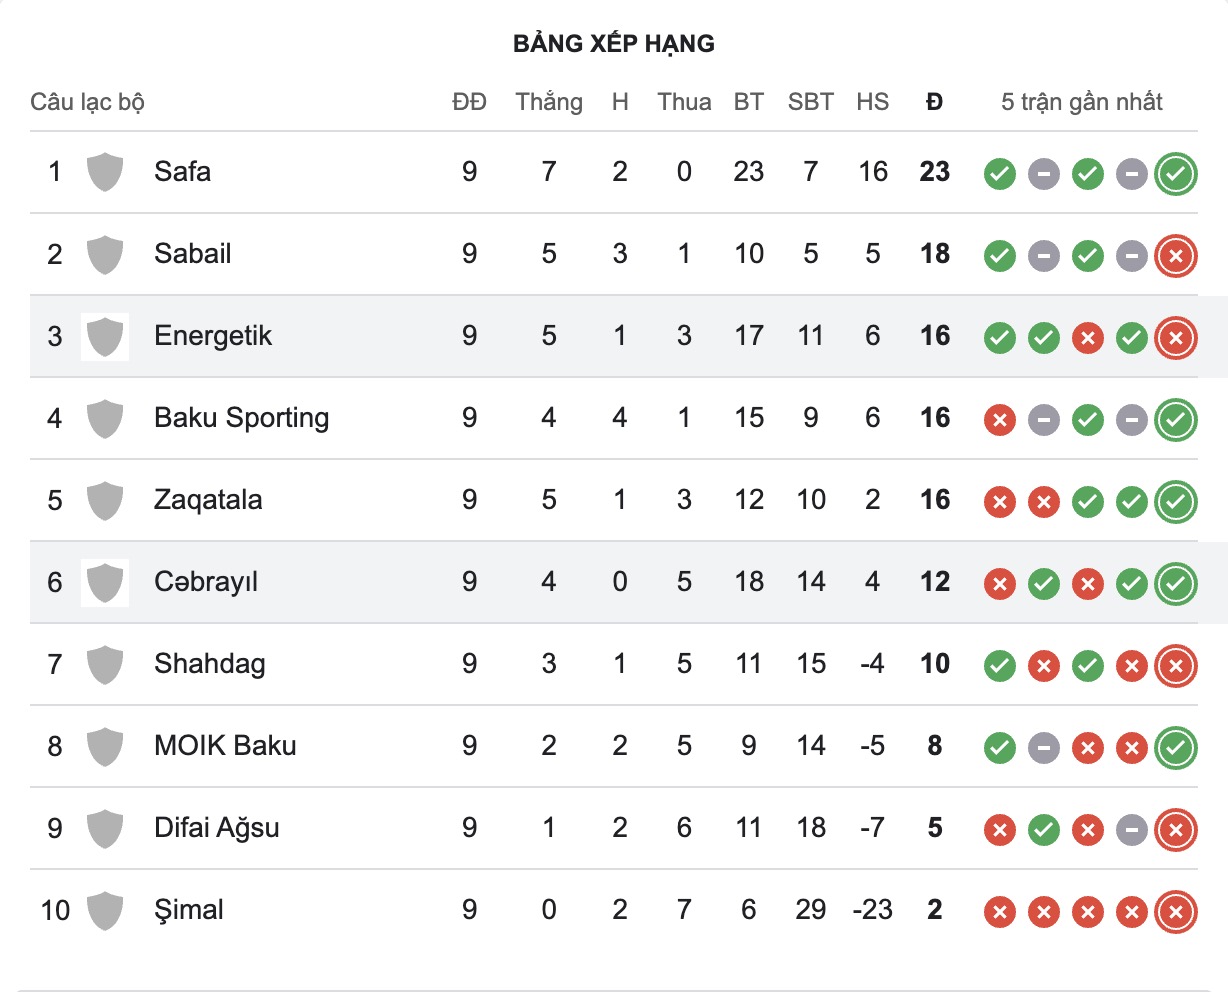
Task: Click Cəbrayıl's shield crest icon
Action: point(105,583)
